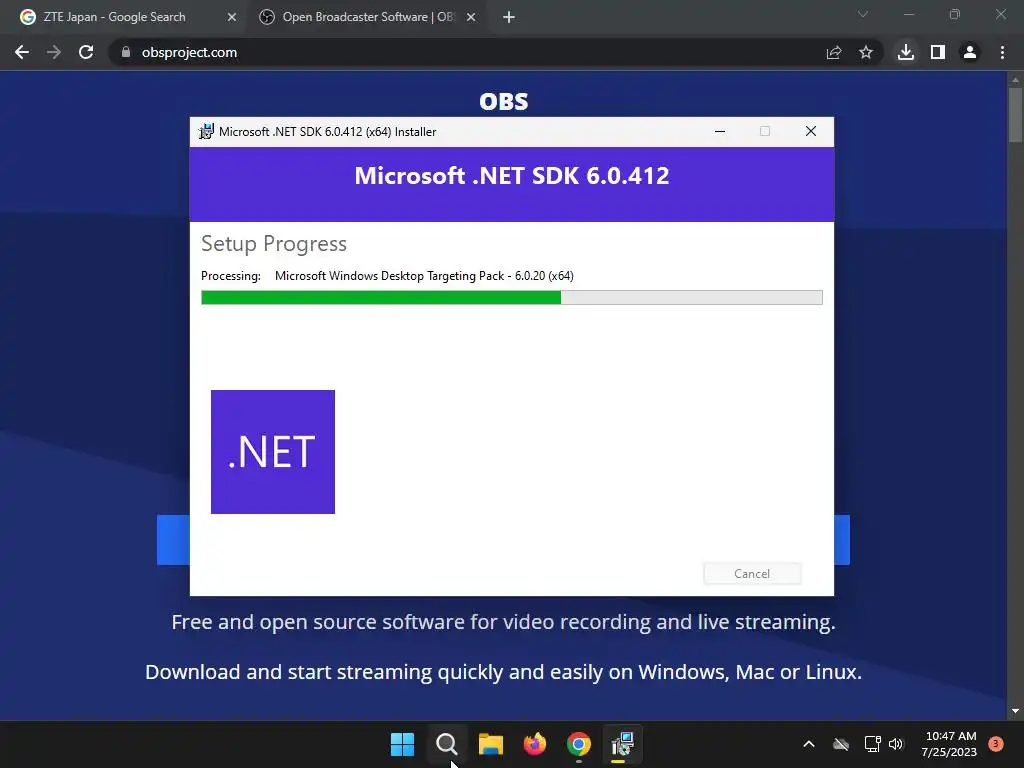Close the .NET SDK installer window

[x=810, y=131]
